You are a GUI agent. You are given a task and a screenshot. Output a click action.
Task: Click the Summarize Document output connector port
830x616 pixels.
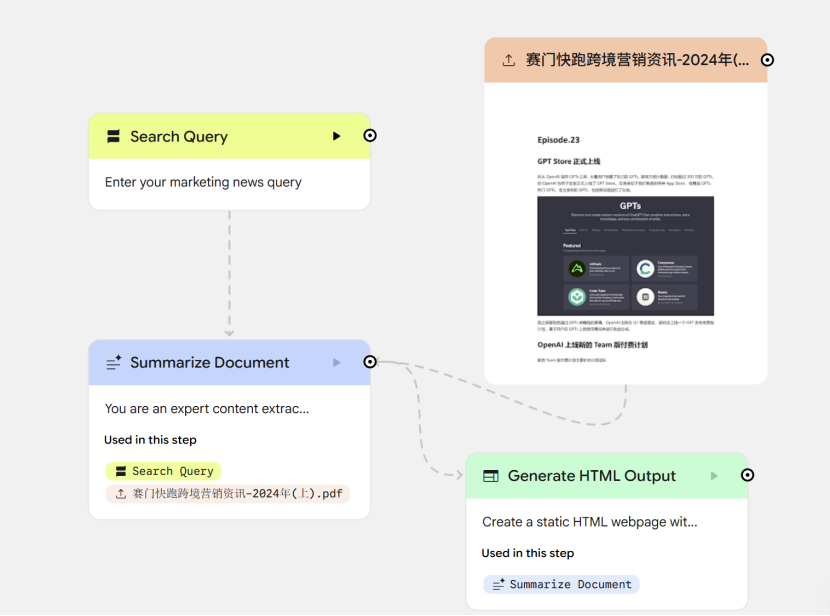pos(370,361)
